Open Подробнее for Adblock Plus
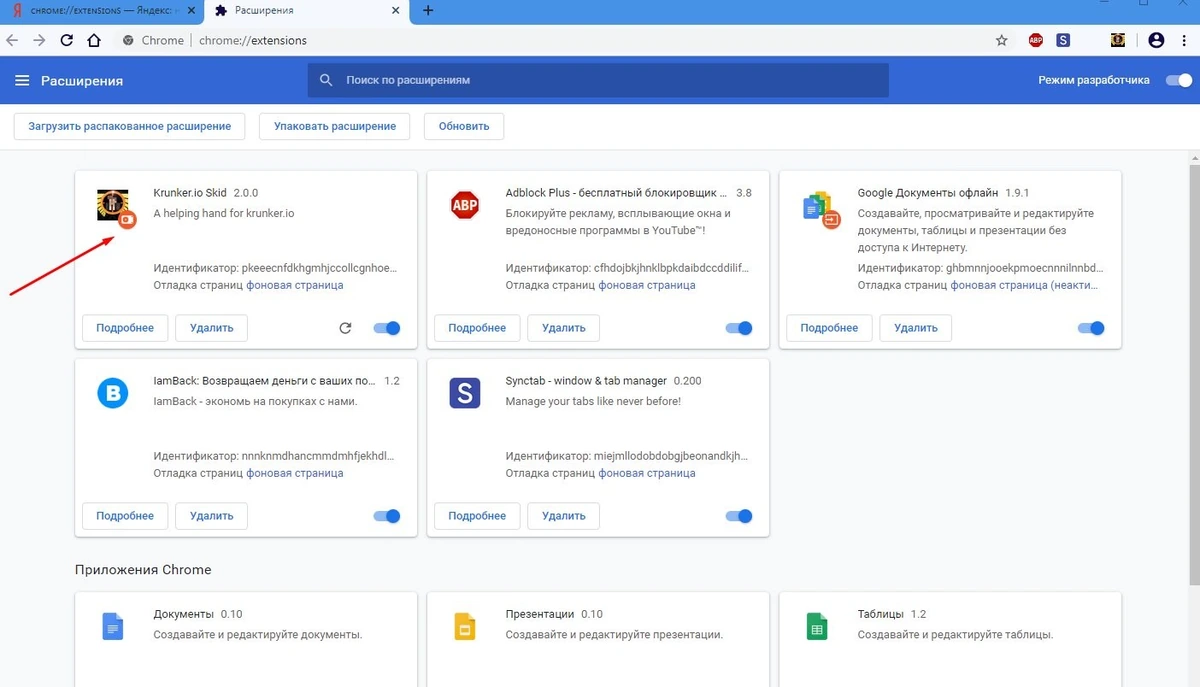The image size is (1200, 687). click(477, 328)
